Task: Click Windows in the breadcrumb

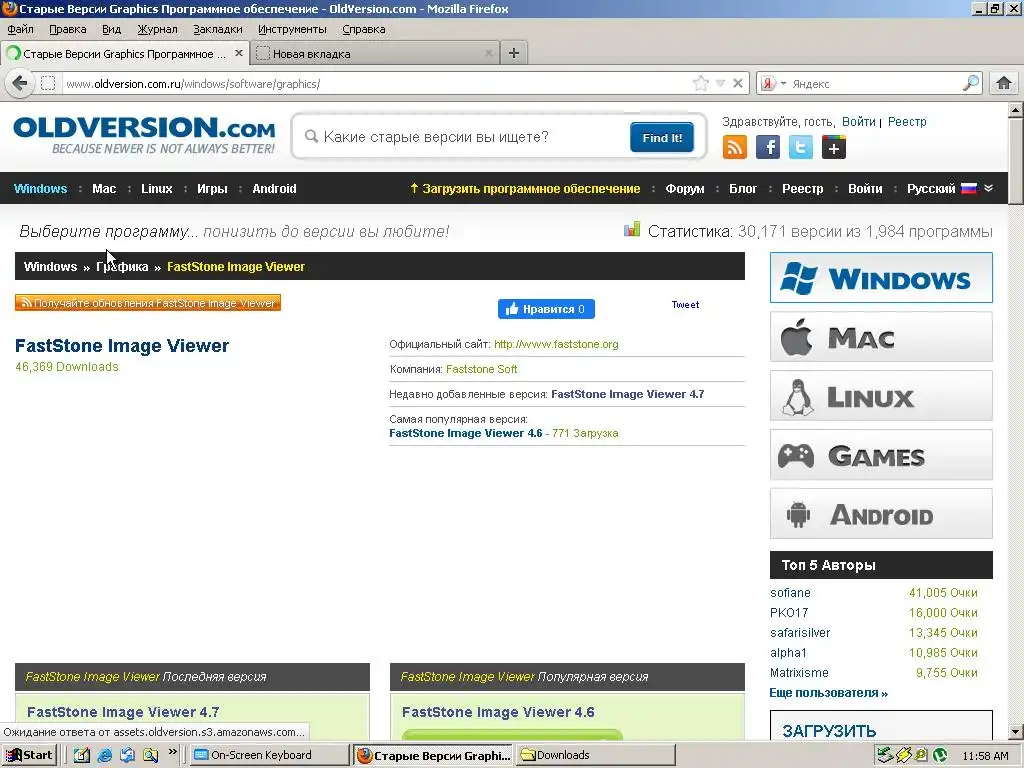Action: coord(50,266)
